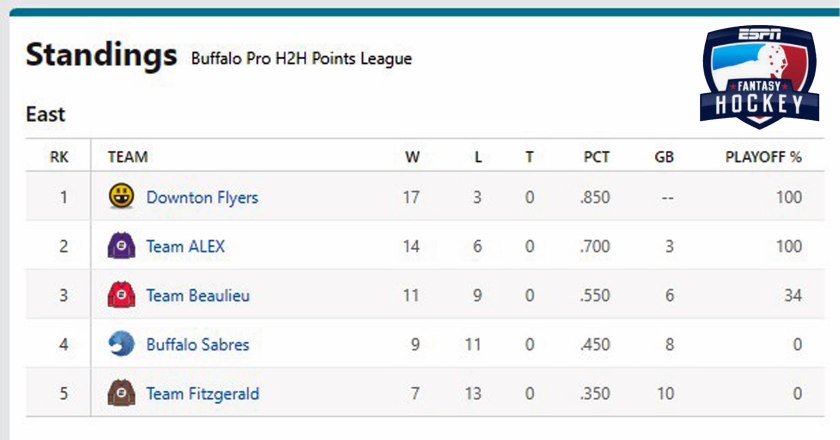Image resolution: width=840 pixels, height=440 pixels.
Task: Click the GB column header
Action: click(x=664, y=157)
